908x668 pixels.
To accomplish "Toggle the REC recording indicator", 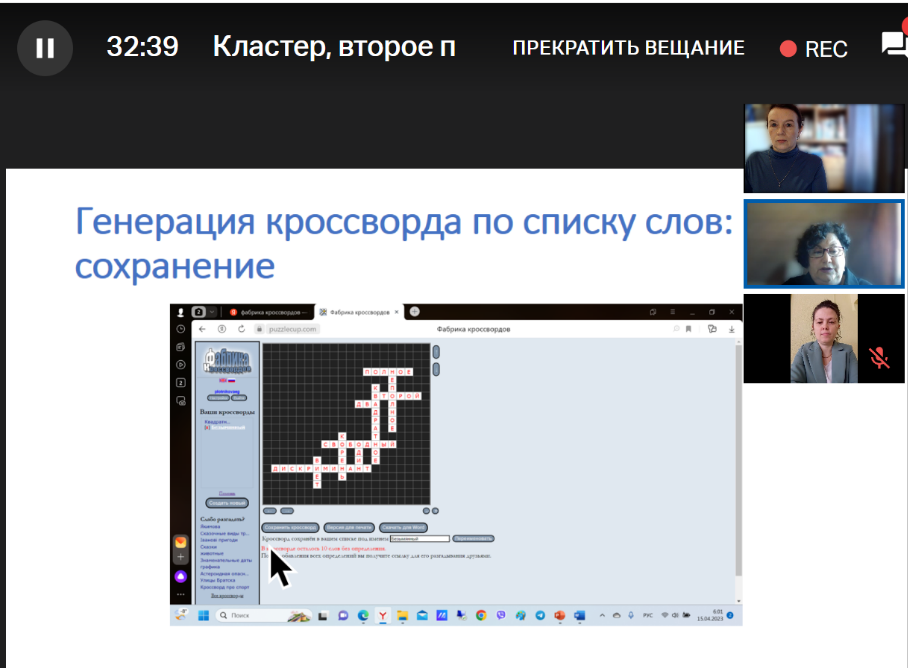I will click(814, 49).
